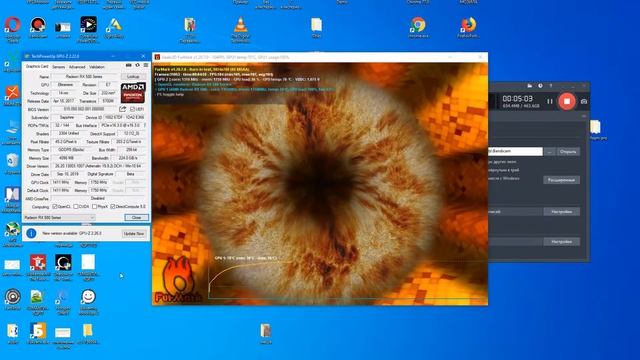Open the orange 'Б' app desktop icon

point(38,330)
